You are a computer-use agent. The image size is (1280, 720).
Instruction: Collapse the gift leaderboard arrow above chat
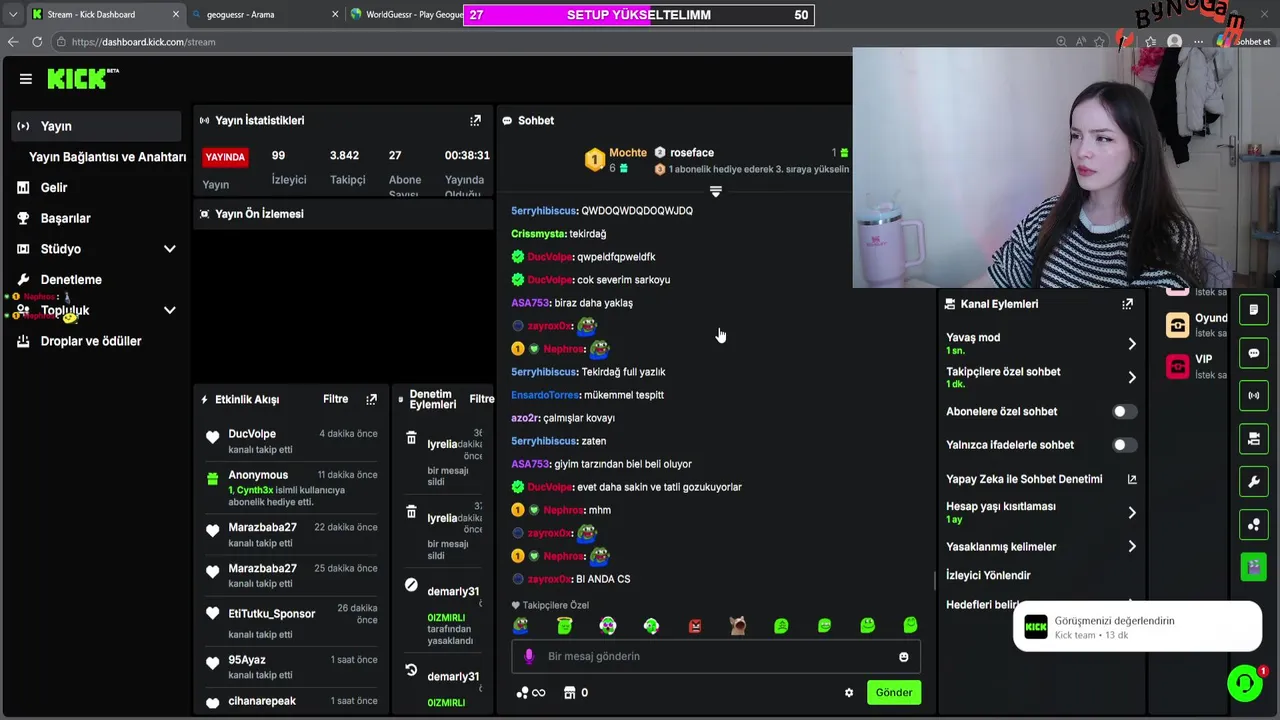tap(715, 191)
